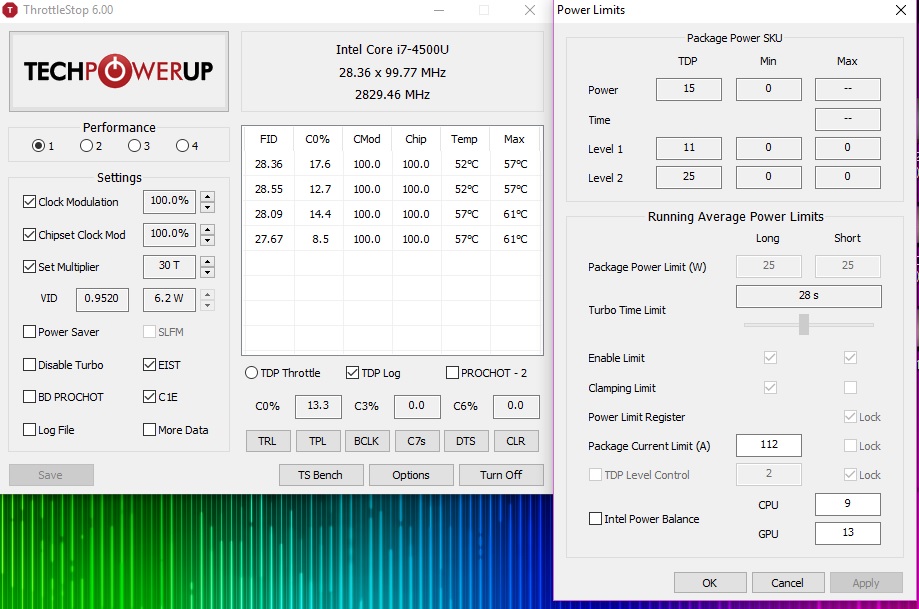Click the Turn Off button
Screen dimensions: 919x609
501,475
